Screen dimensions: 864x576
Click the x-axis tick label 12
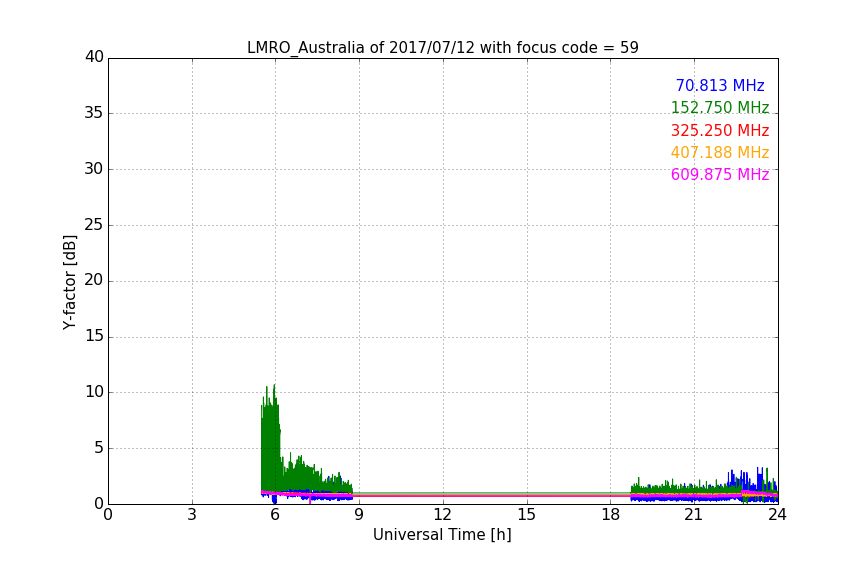coord(443,515)
